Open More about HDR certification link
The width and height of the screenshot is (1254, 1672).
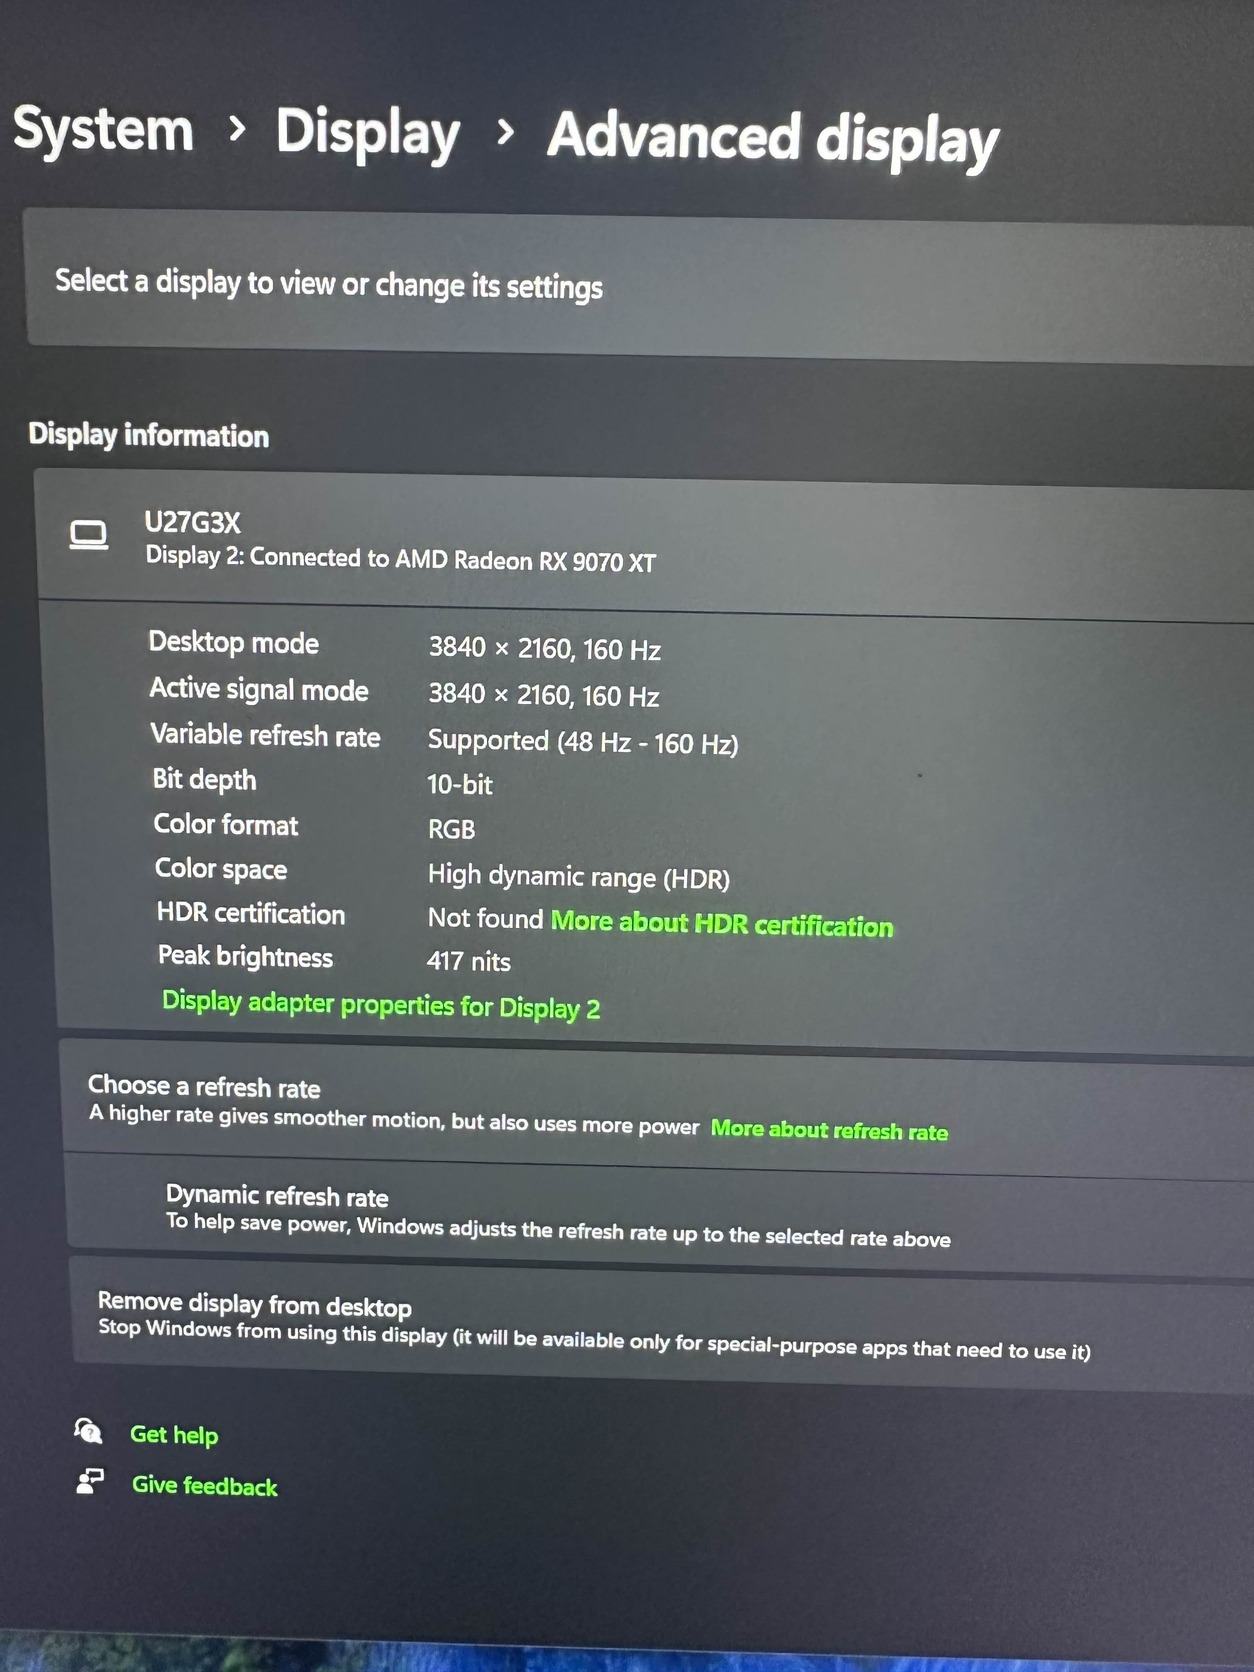722,923
